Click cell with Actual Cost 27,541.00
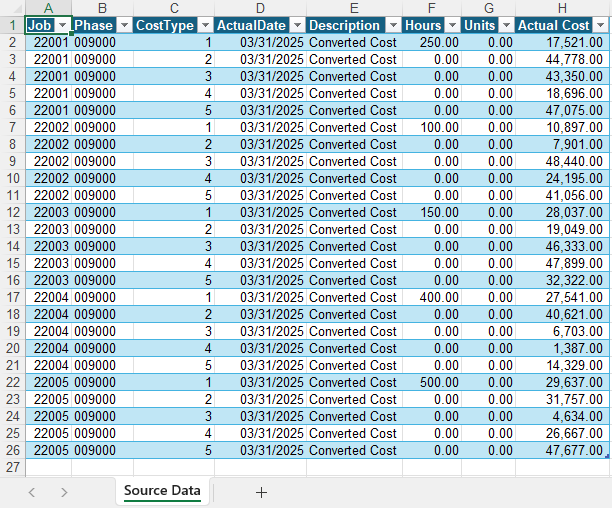The image size is (612, 508). click(562, 297)
